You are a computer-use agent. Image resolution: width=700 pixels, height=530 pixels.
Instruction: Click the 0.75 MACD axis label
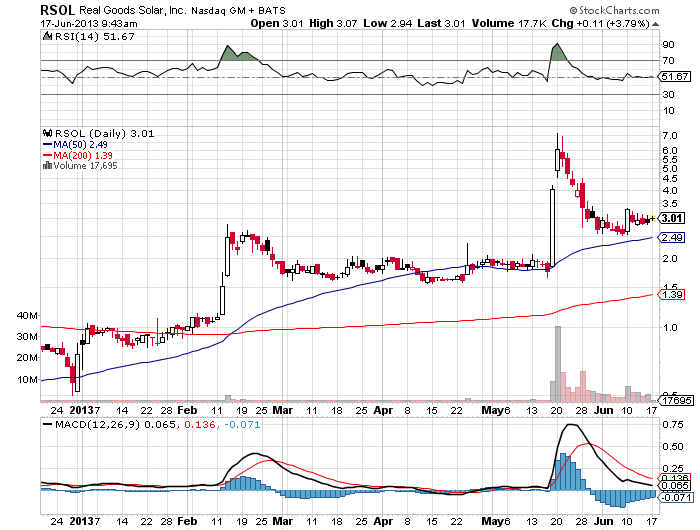point(673,425)
